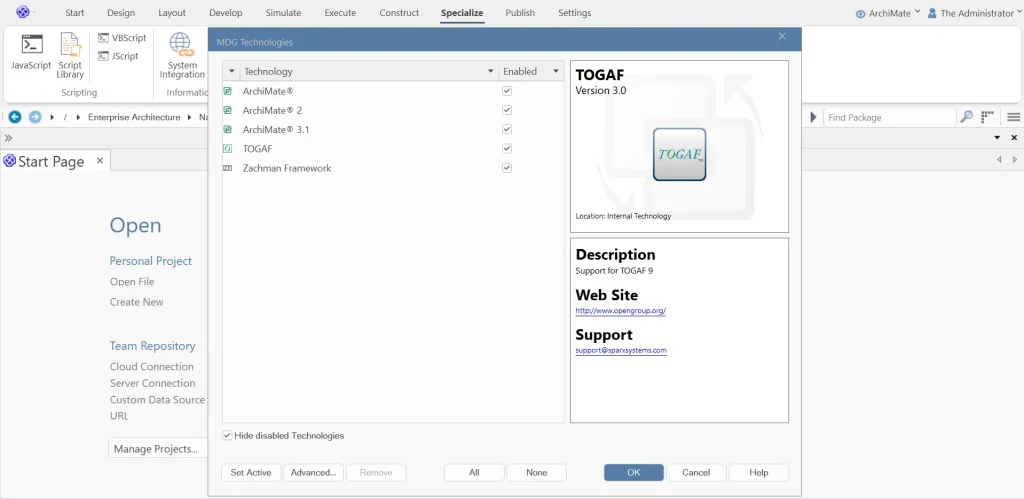Open the JScript console
This screenshot has height=499, width=1024.
point(118,56)
